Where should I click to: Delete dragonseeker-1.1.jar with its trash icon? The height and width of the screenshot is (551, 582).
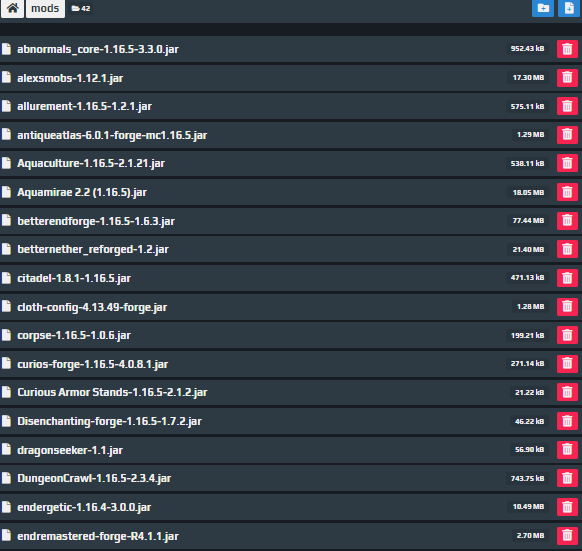coord(567,450)
